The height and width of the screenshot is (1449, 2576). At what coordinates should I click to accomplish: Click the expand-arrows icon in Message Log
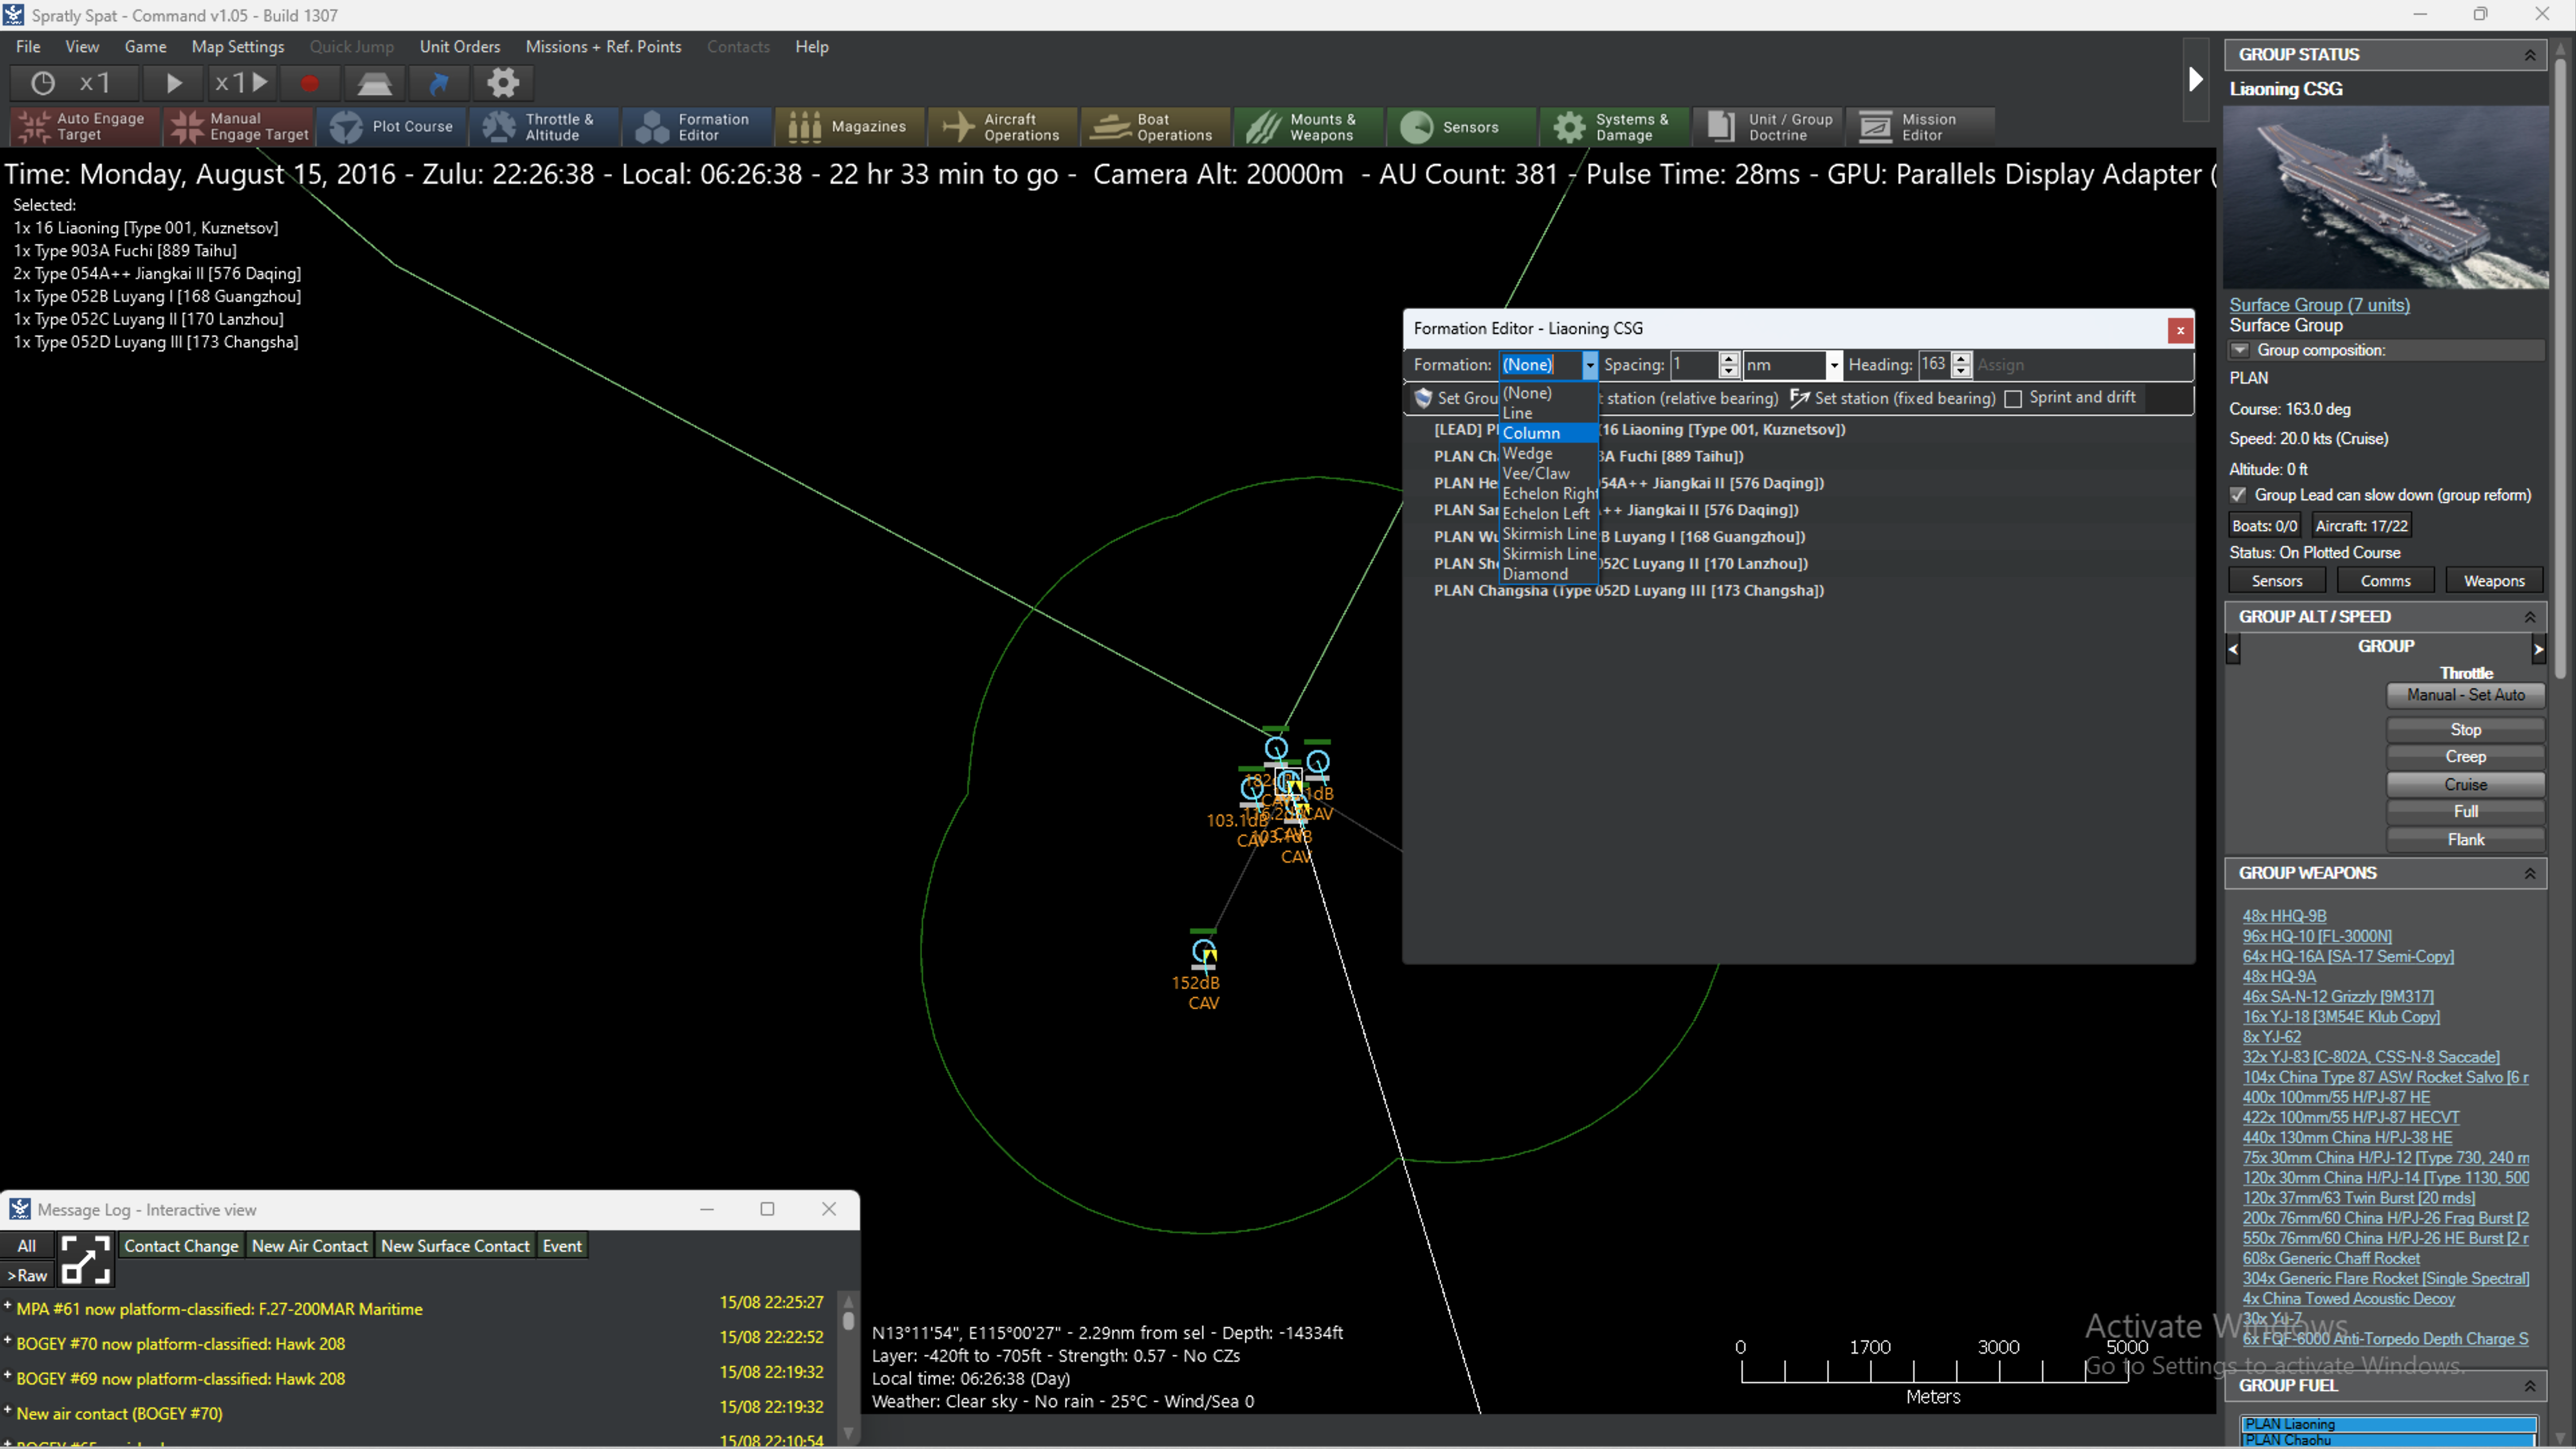[x=85, y=1259]
